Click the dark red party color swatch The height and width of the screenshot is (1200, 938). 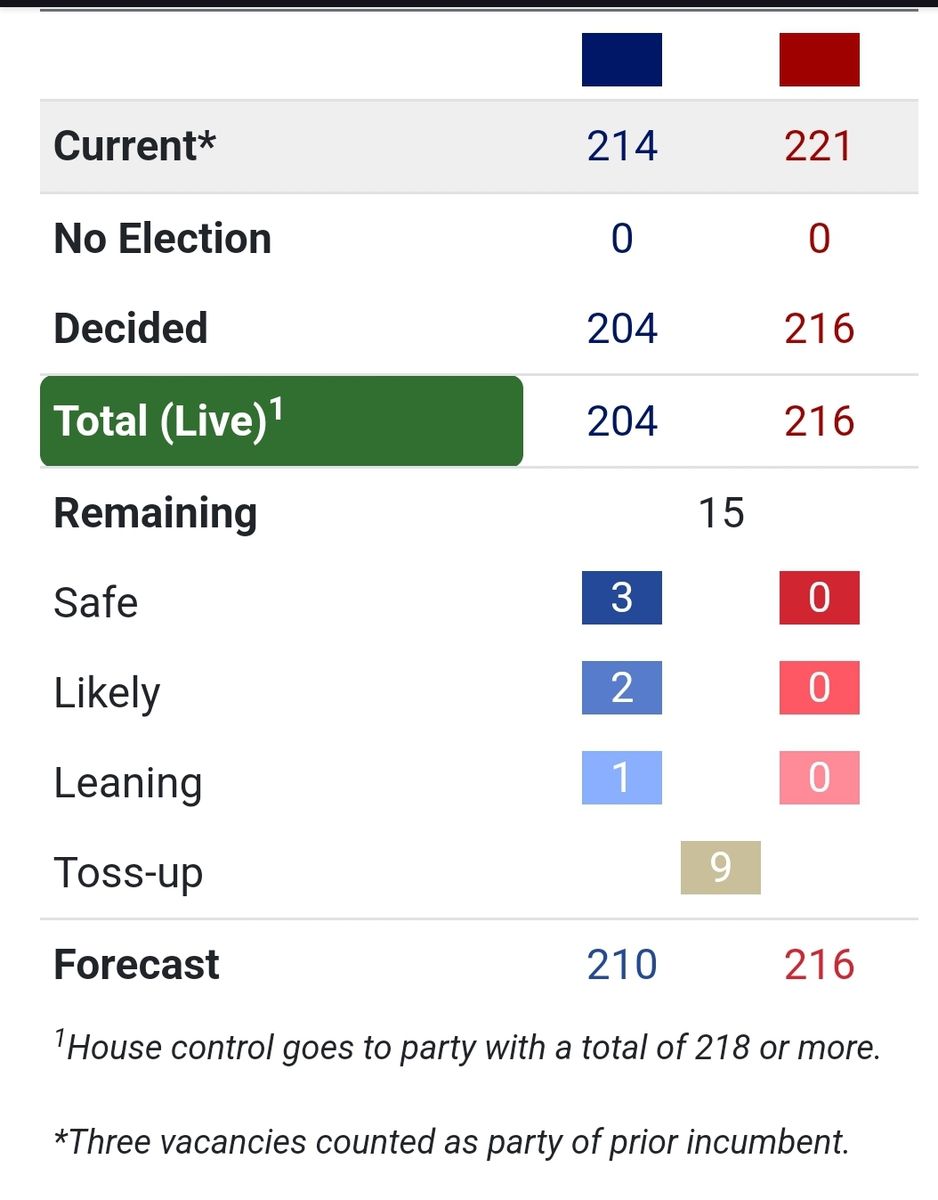[819, 60]
